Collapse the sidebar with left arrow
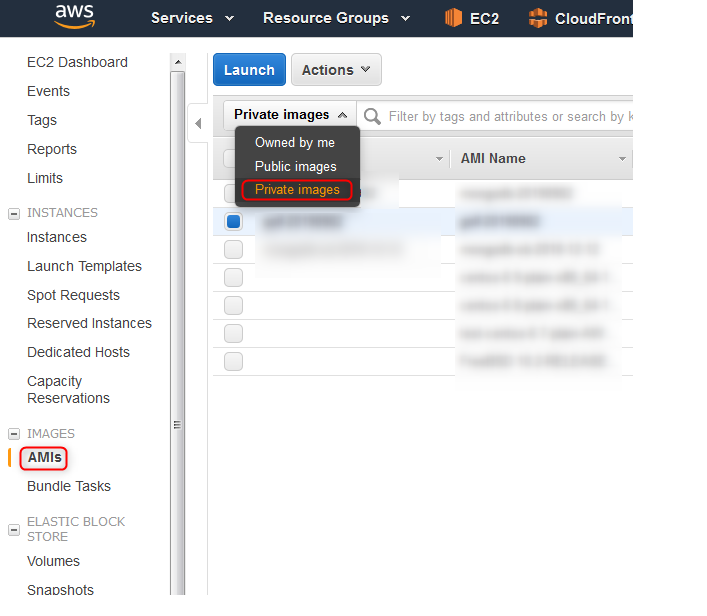 [198, 124]
